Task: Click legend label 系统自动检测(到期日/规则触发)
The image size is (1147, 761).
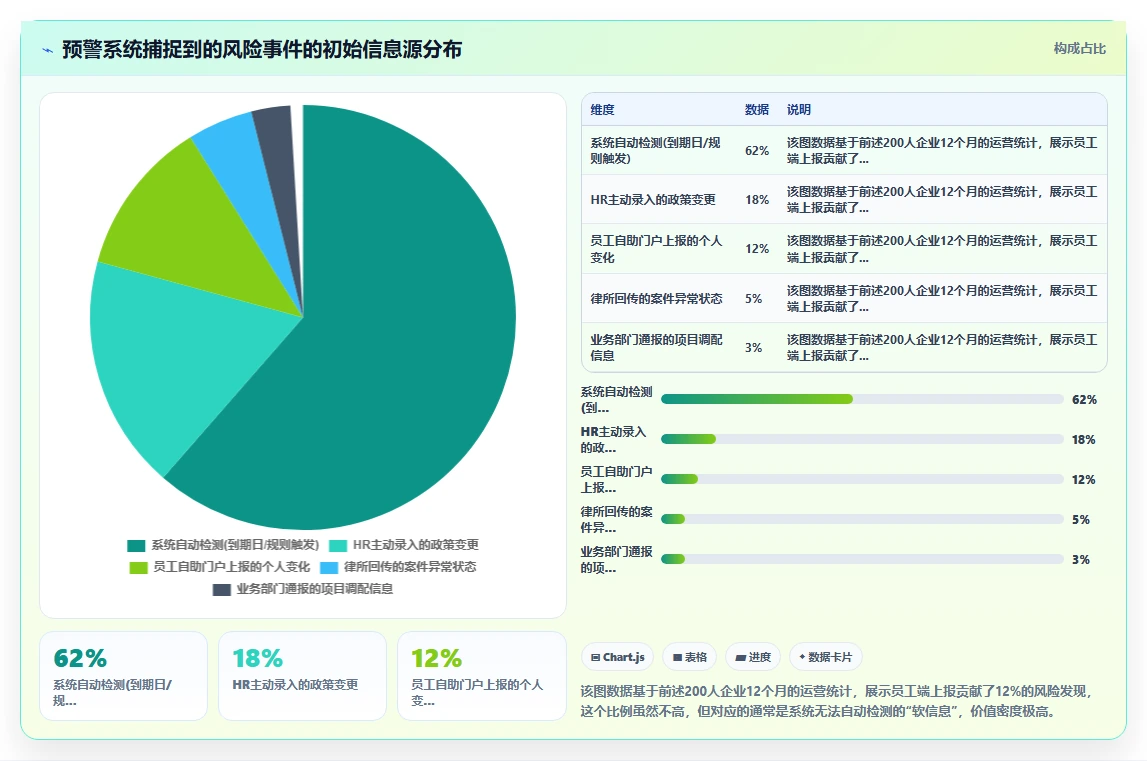Action: click(235, 545)
